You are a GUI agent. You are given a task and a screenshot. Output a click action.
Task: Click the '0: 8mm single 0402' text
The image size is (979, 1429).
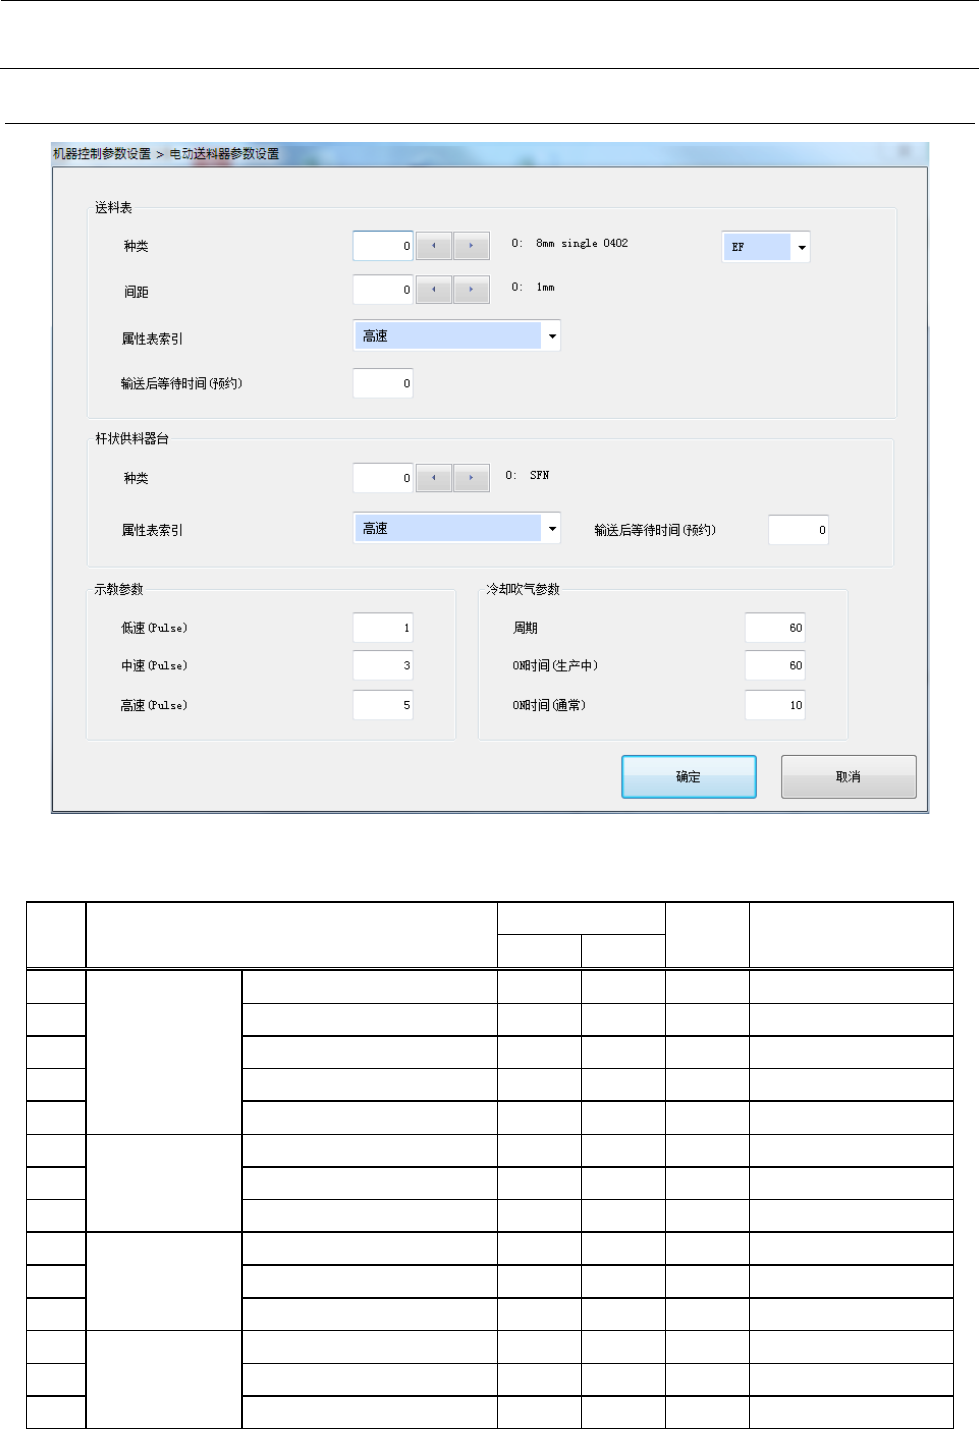click(x=570, y=243)
